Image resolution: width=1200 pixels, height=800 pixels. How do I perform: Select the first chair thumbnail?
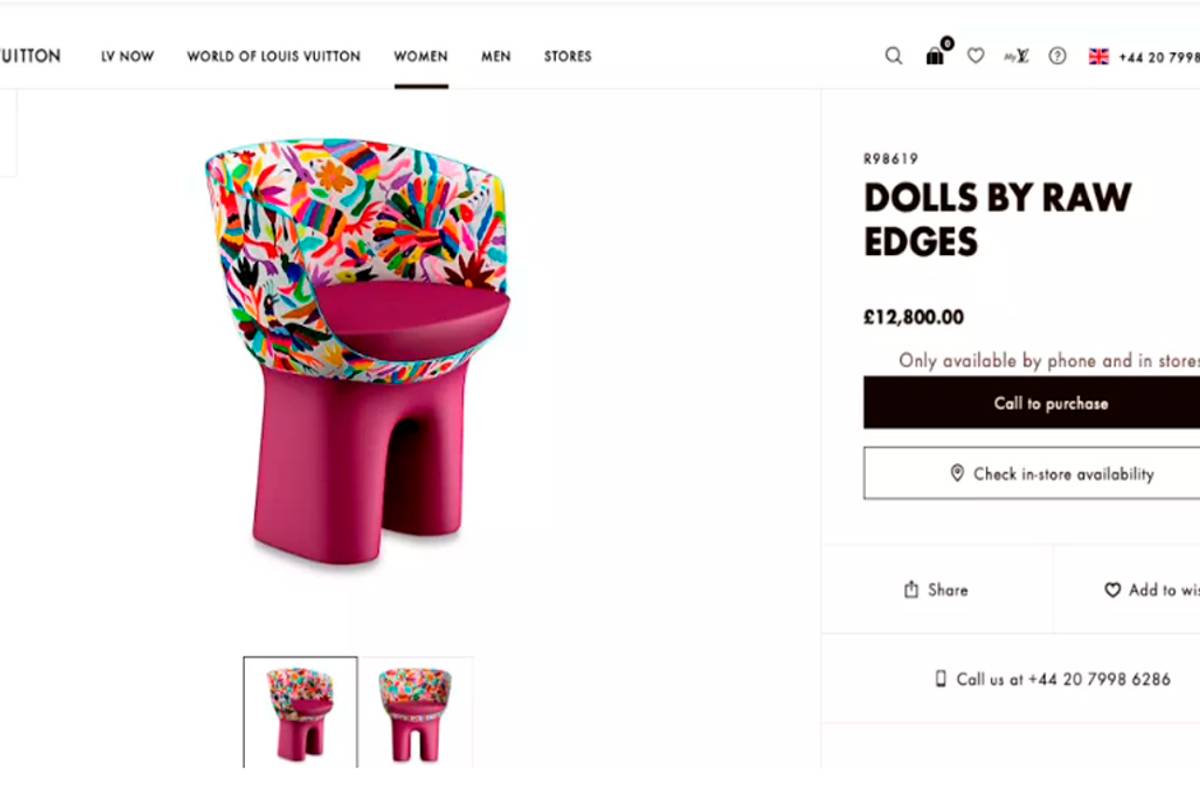300,711
